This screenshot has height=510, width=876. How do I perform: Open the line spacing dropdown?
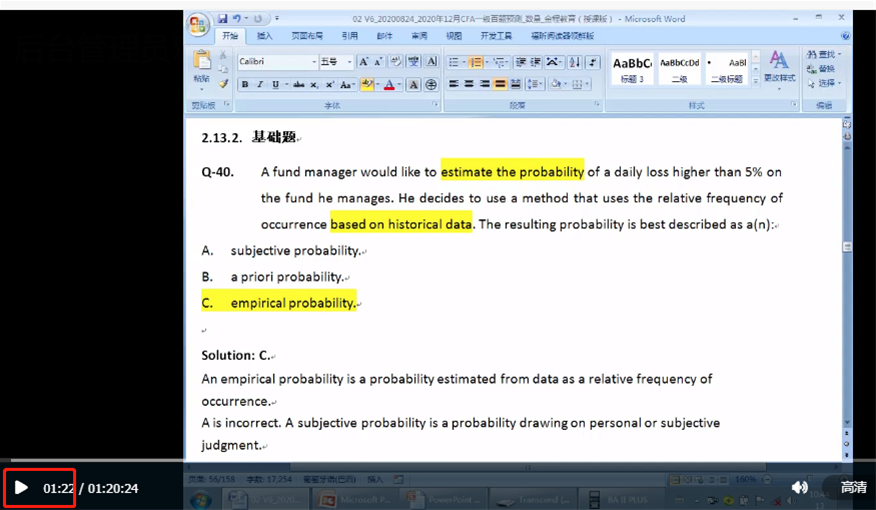tap(534, 84)
